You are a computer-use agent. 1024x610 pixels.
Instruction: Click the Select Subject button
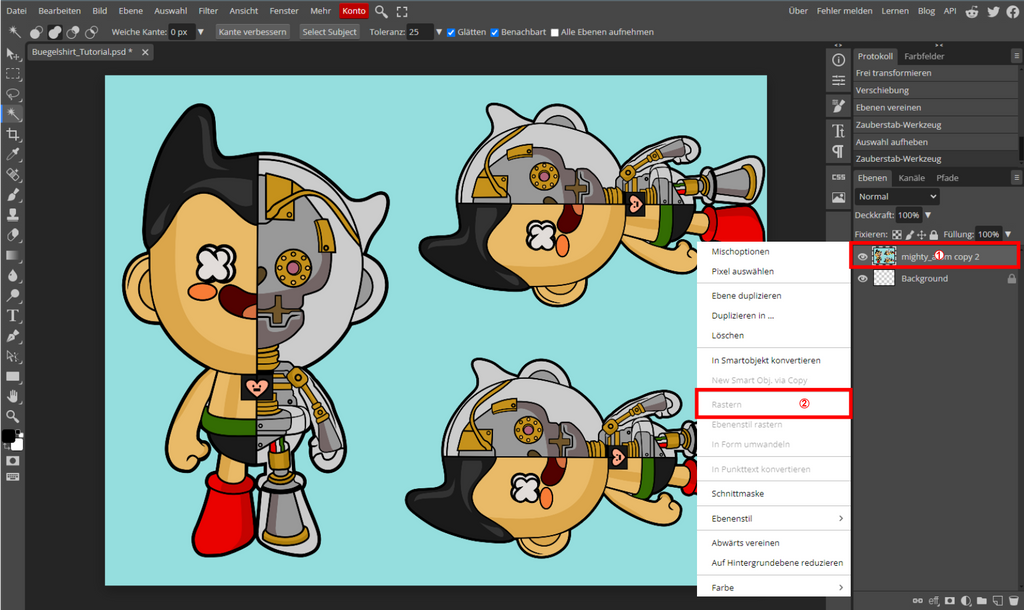point(329,32)
